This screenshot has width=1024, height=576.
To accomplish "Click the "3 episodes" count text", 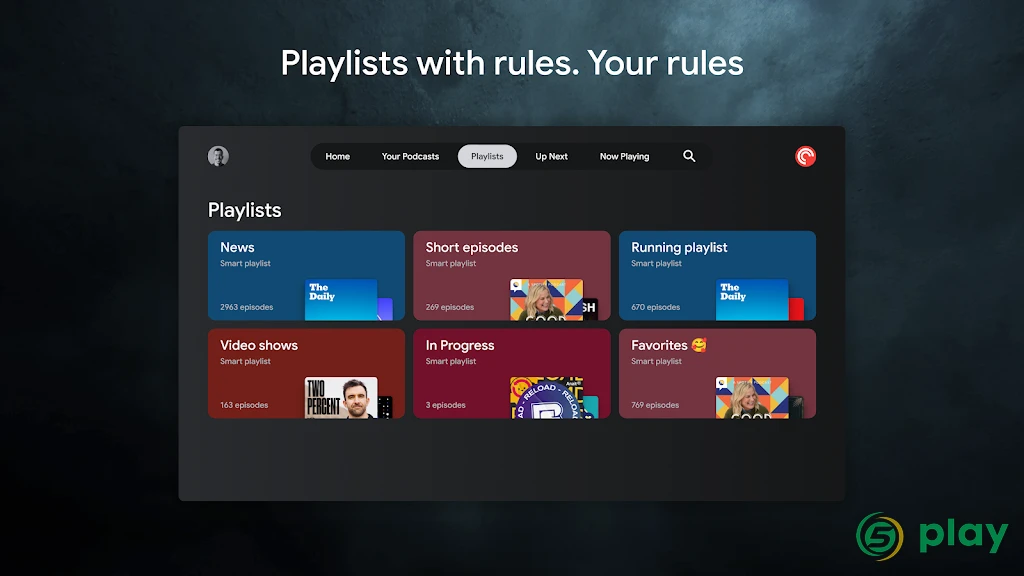I will pyautogui.click(x=445, y=405).
